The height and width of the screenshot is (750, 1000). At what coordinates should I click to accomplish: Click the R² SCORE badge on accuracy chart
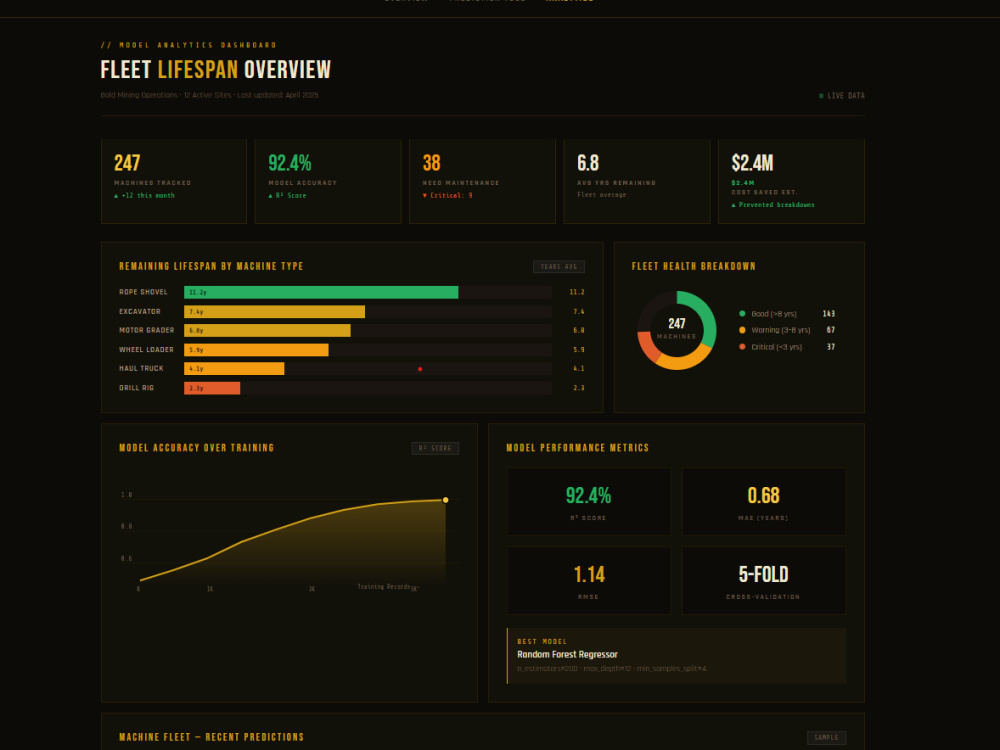click(435, 448)
